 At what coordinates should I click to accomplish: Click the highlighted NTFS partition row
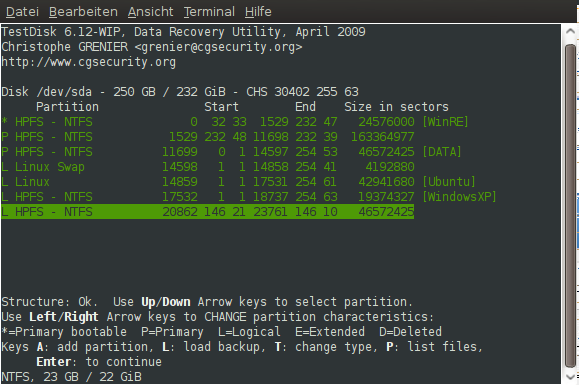tap(208, 212)
